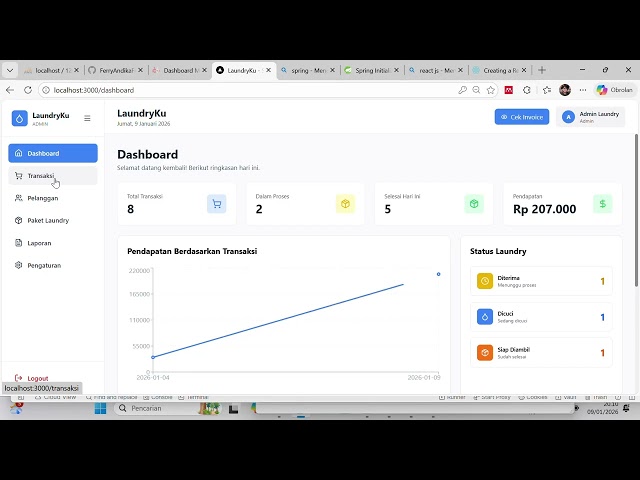This screenshot has width=640, height=480.
Task: Open Paket Laundry menu item
Action: point(53,220)
